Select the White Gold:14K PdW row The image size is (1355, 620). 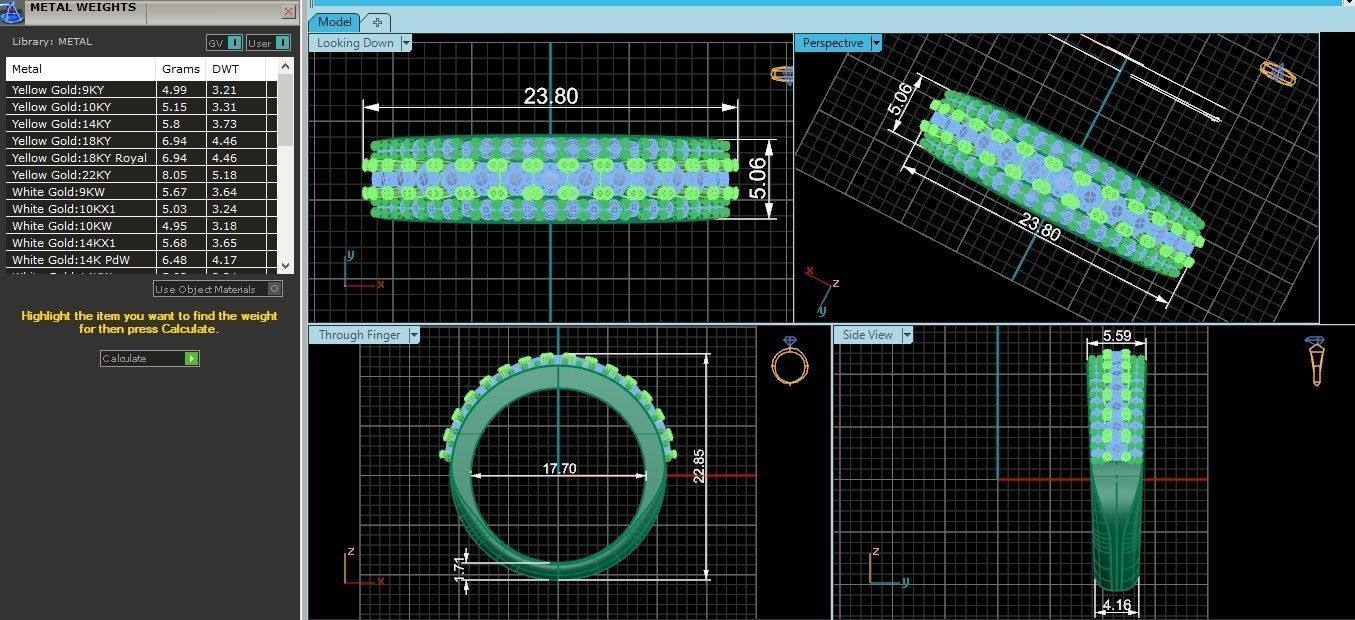click(x=141, y=260)
